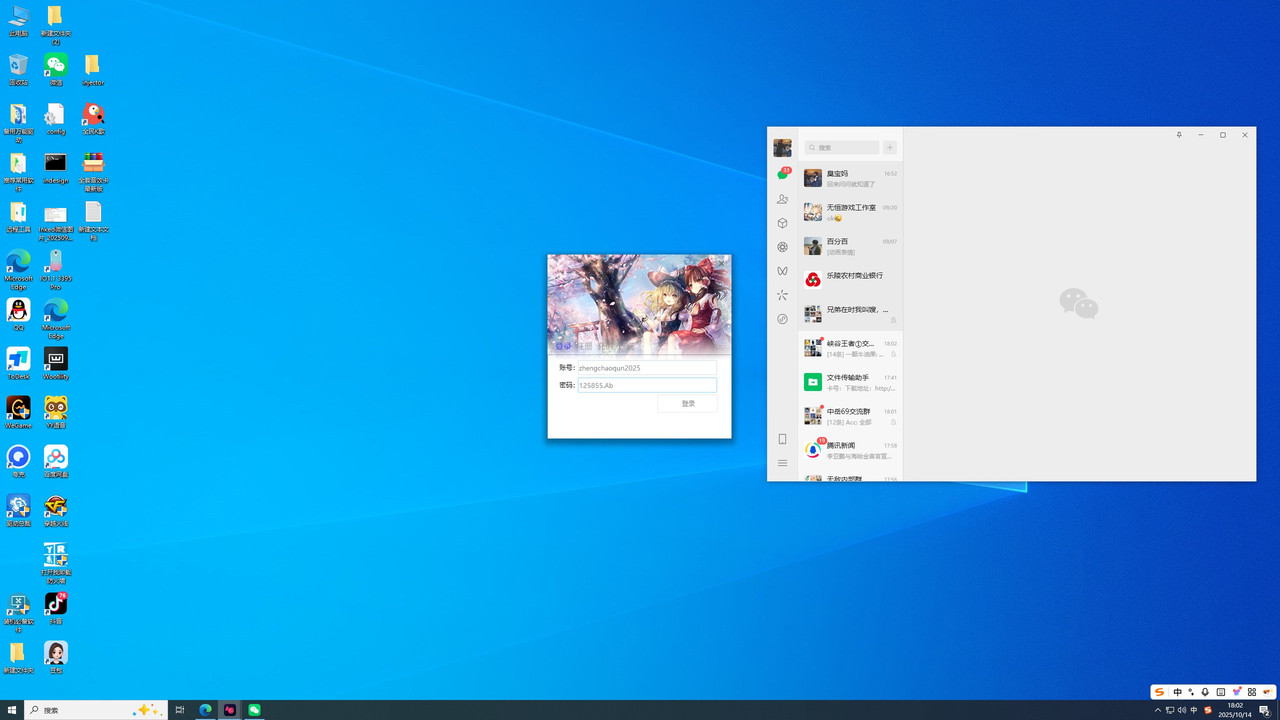The image size is (1280, 720).
Task: Click the volume icon in system tray
Action: [x=1182, y=710]
